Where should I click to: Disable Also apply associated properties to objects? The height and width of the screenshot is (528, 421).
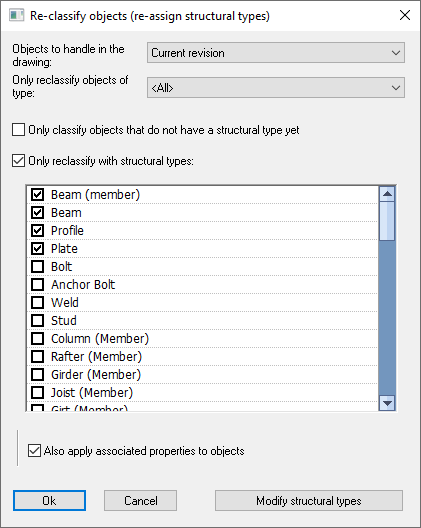coord(34,451)
